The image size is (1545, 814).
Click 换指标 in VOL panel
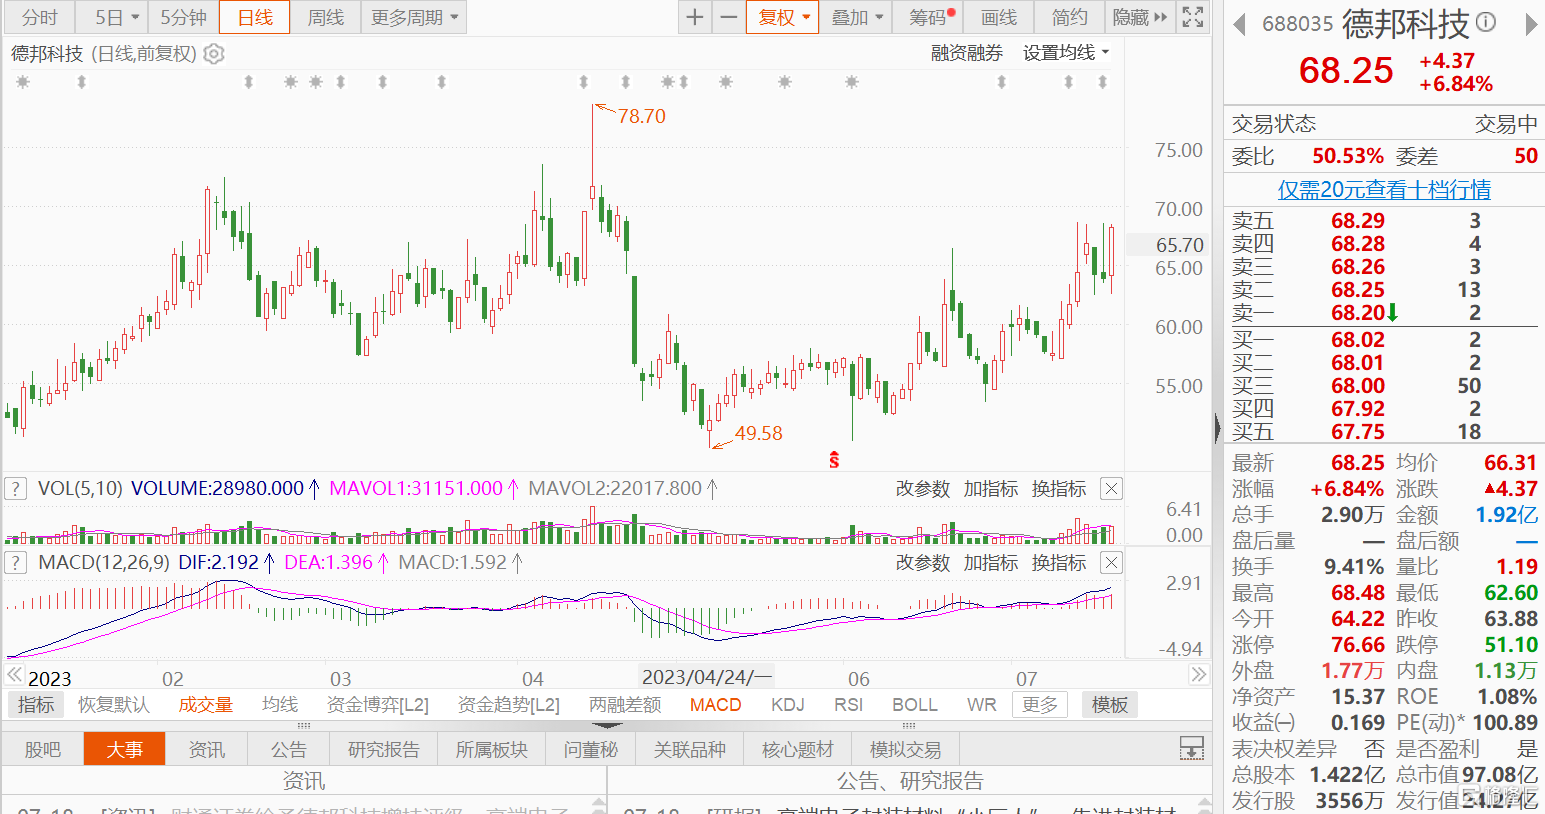click(x=1058, y=489)
